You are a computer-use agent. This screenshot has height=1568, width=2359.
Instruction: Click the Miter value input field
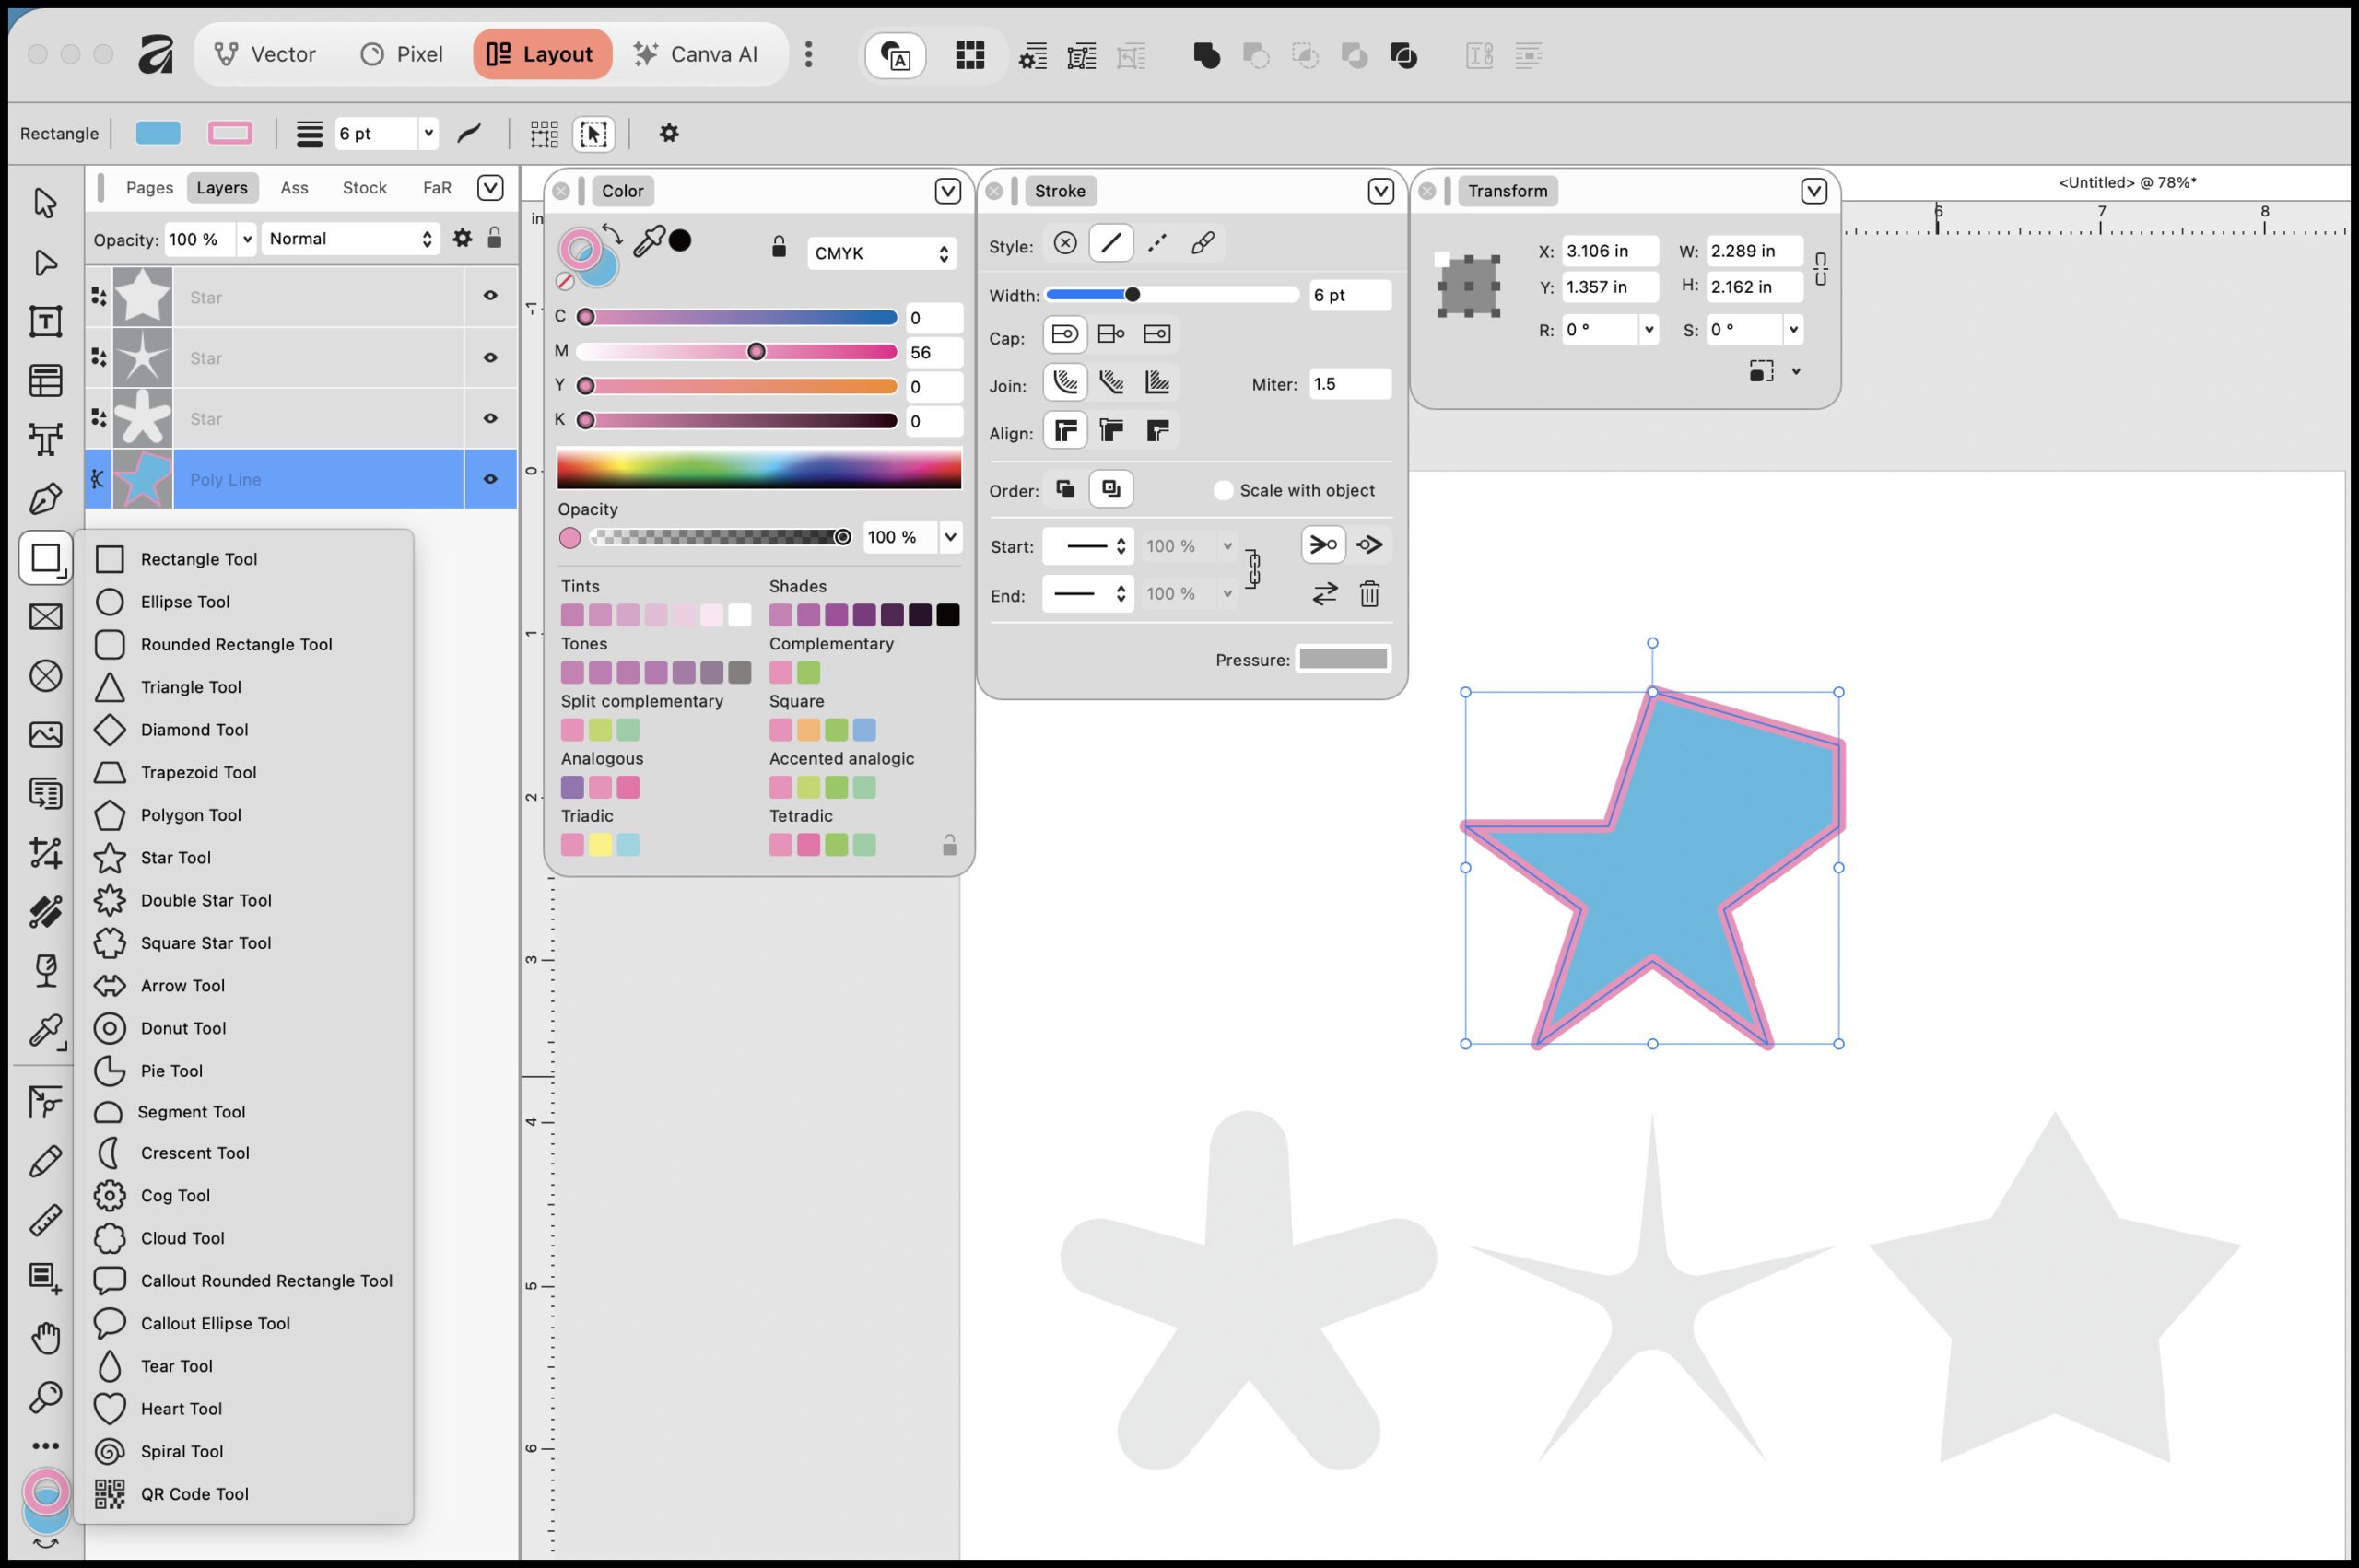pos(1348,384)
